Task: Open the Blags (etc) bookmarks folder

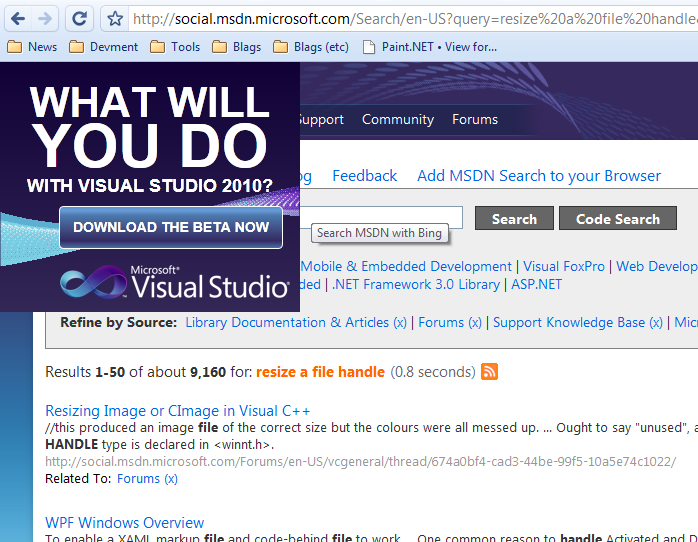Action: 311,47
